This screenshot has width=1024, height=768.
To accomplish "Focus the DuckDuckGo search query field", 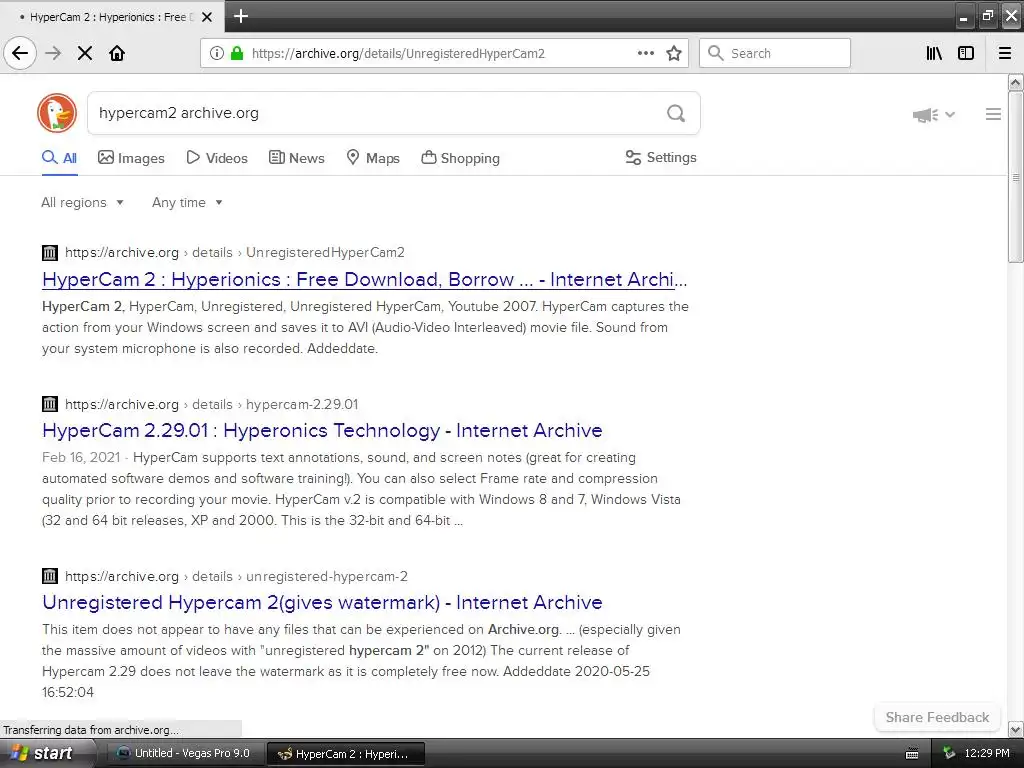I will tap(376, 113).
